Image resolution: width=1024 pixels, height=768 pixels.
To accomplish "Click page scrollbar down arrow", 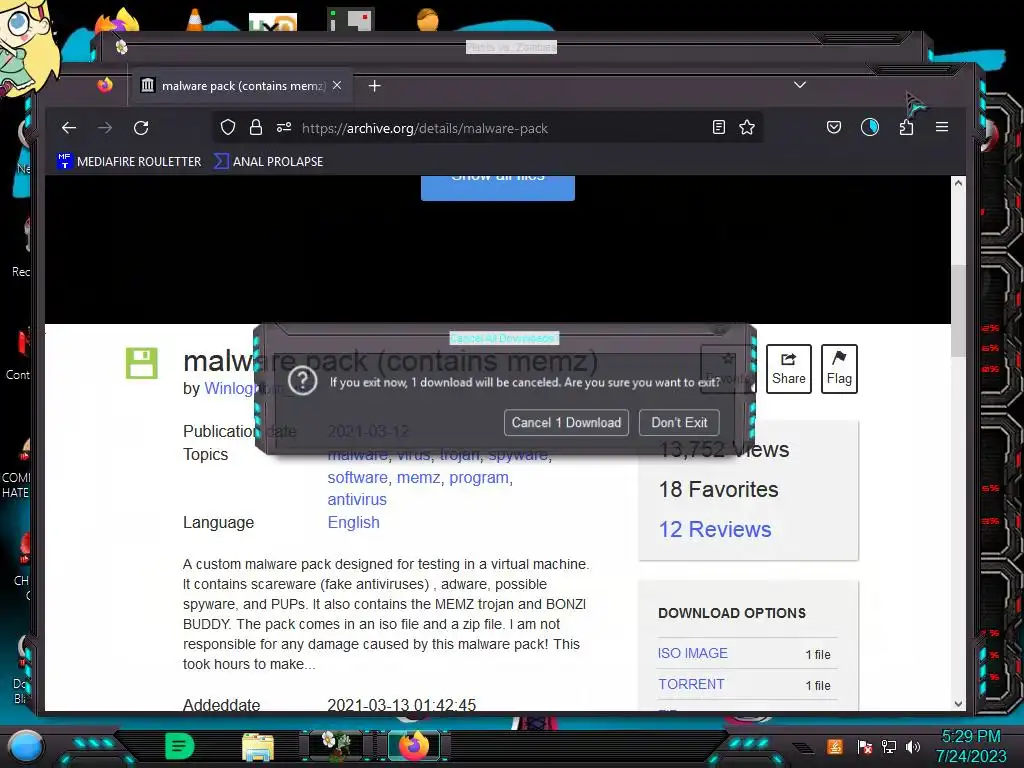I will [x=958, y=703].
